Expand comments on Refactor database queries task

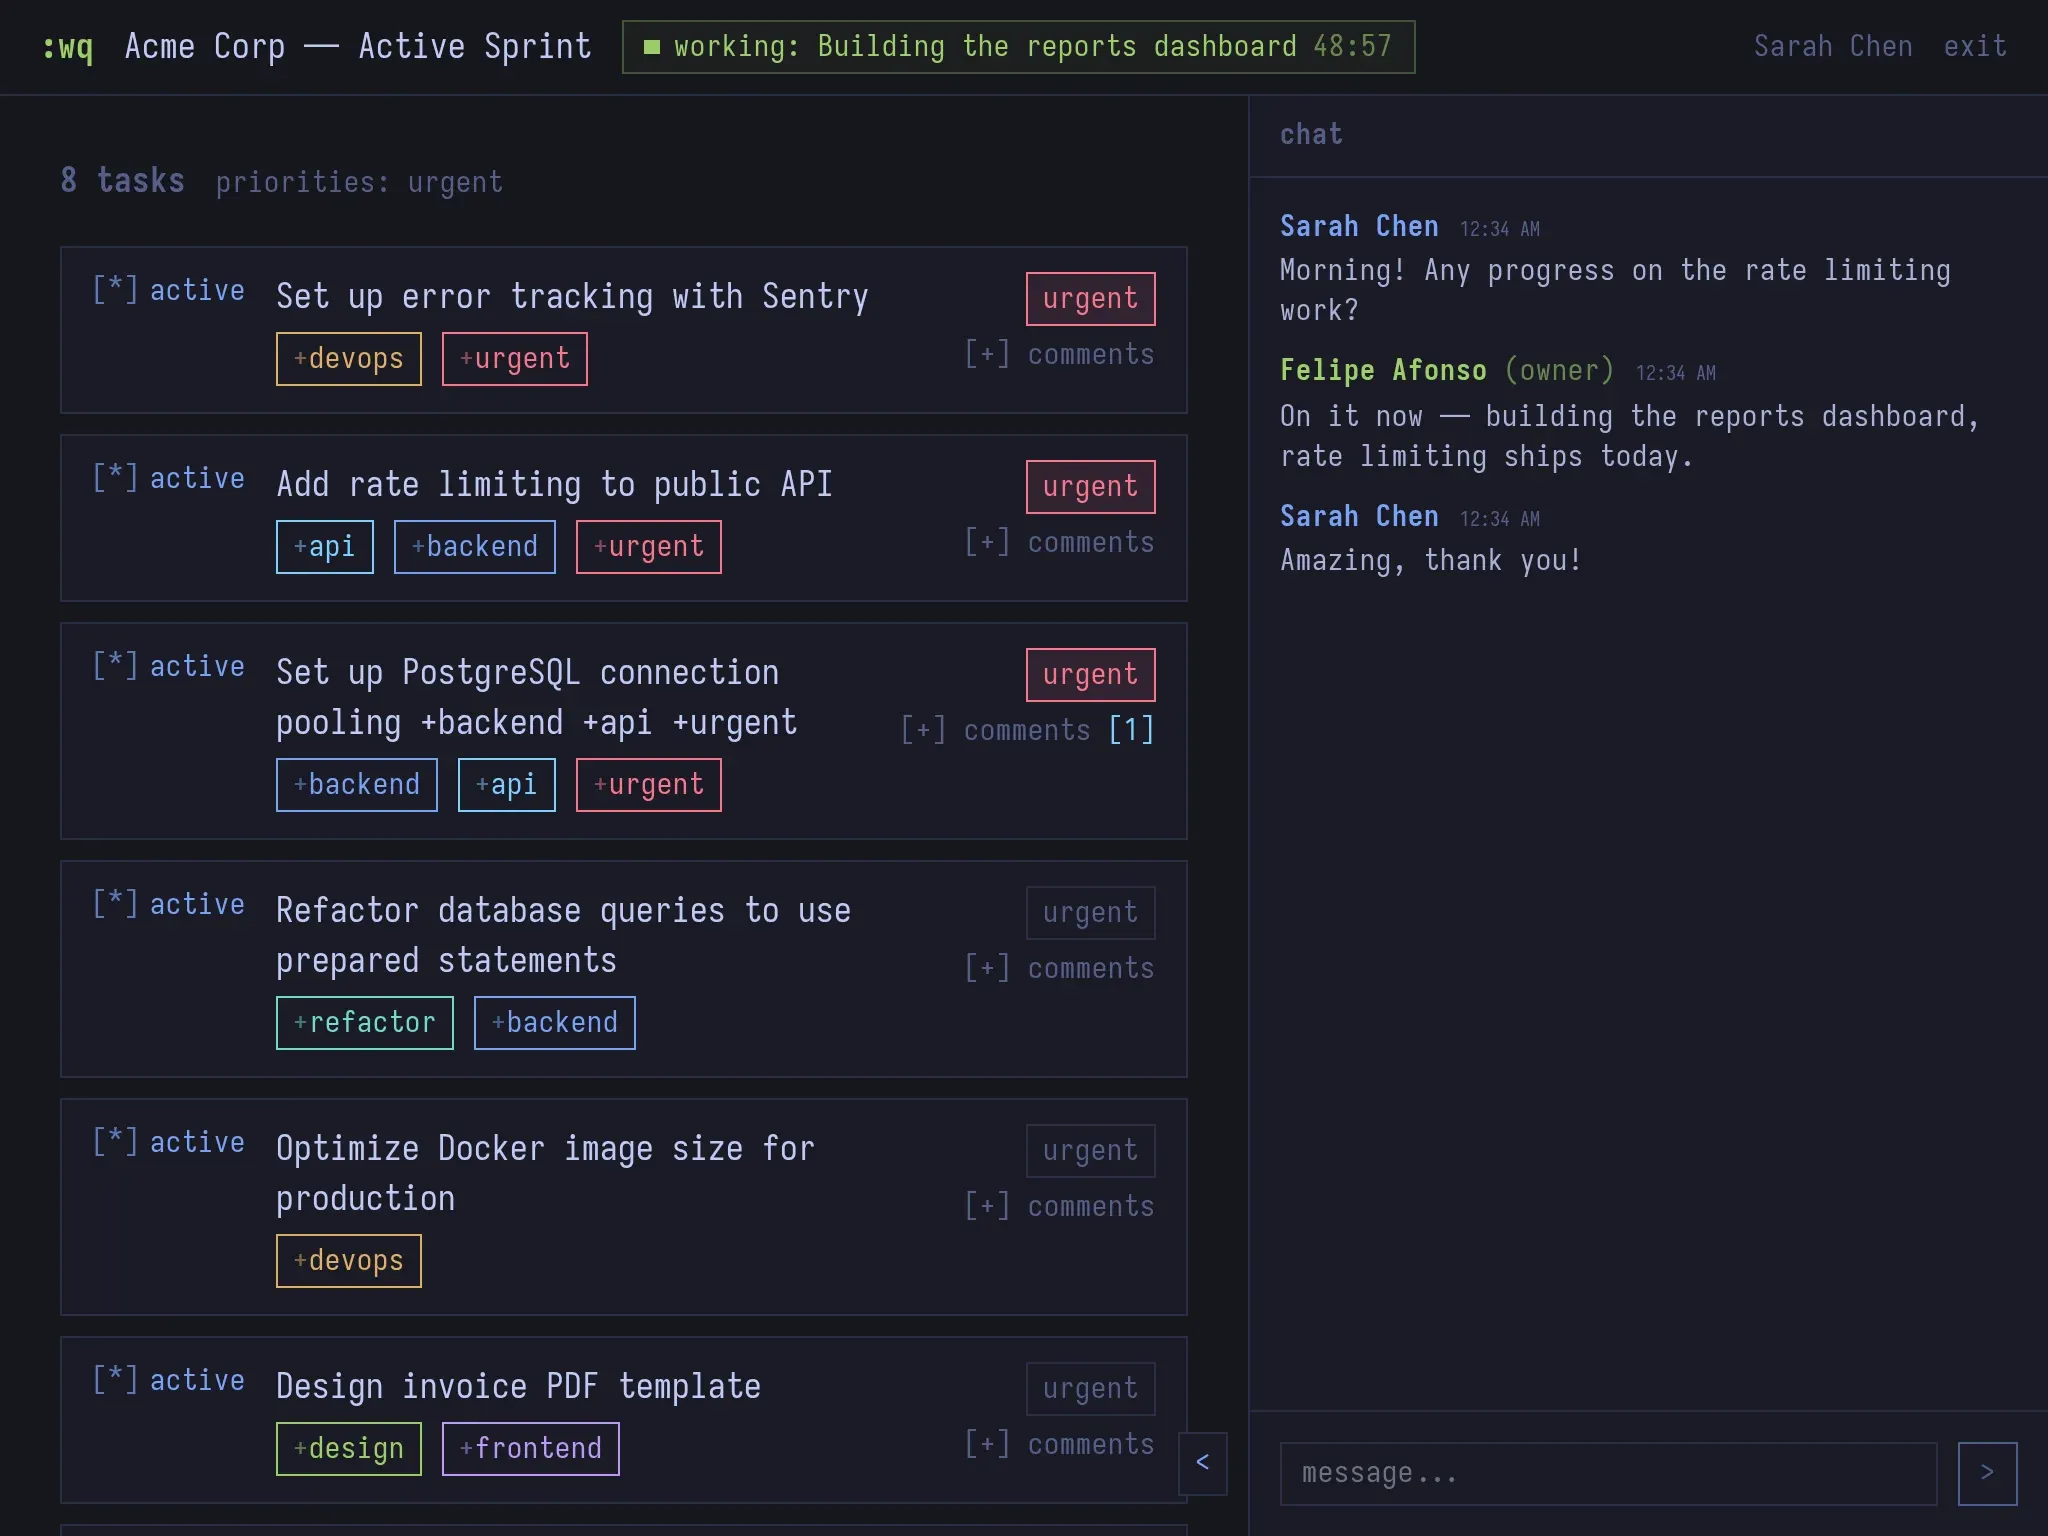1059,968
